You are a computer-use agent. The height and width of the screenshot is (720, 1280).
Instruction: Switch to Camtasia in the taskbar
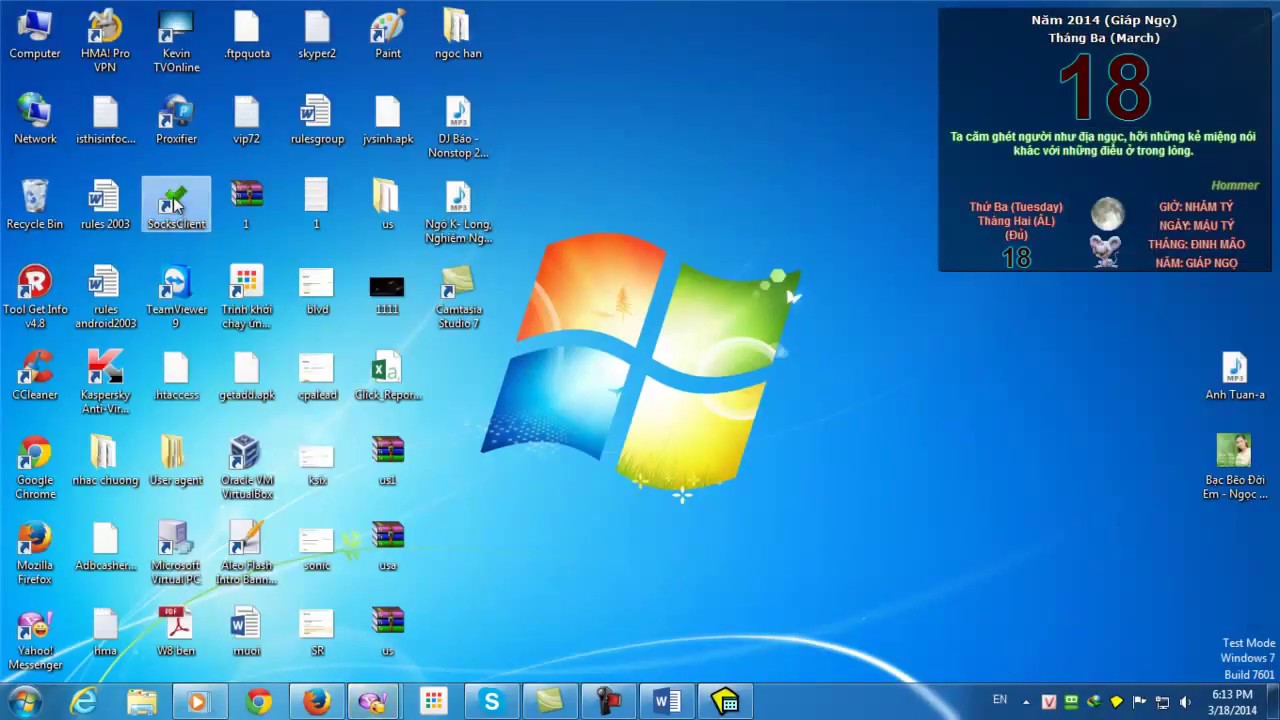[550, 702]
